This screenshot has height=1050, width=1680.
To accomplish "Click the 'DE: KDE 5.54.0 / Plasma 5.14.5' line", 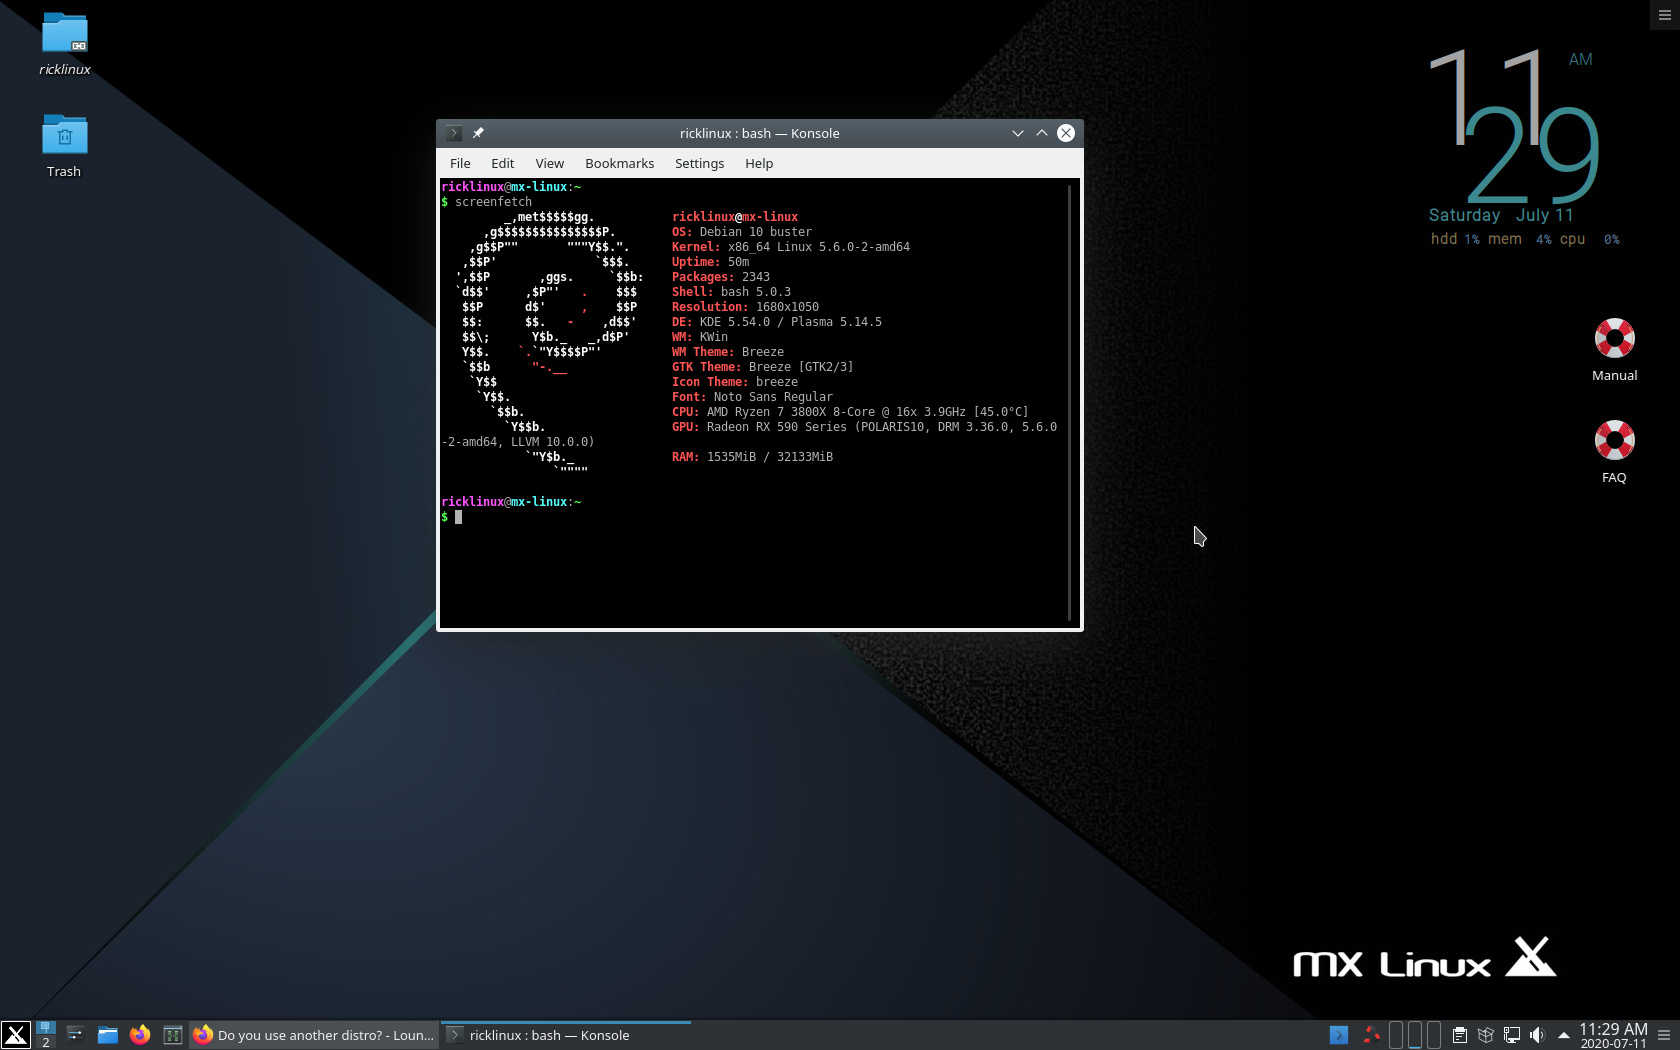I will (777, 322).
